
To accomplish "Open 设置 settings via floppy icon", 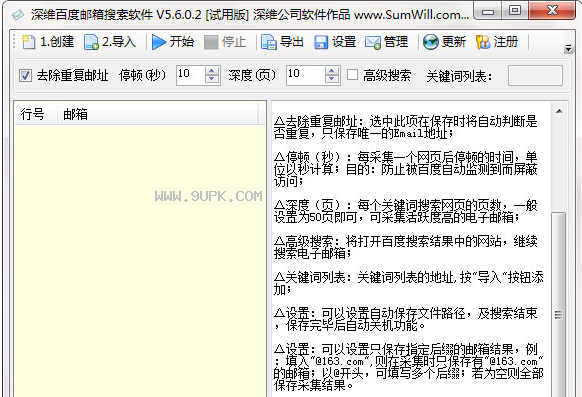I will click(321, 42).
